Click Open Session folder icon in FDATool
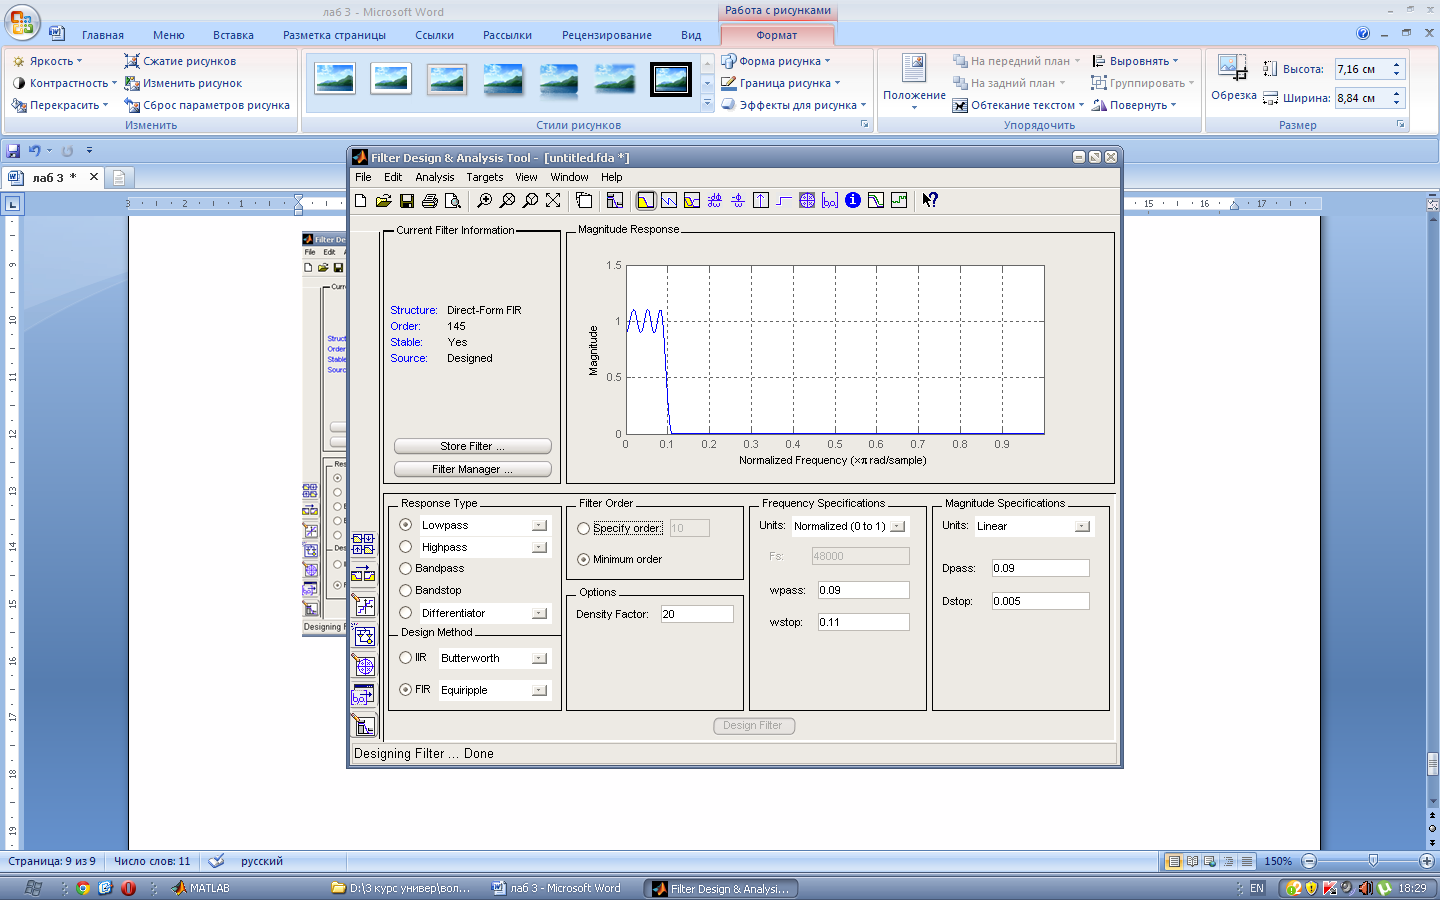Viewport: 1440px width, 900px height. pos(383,200)
